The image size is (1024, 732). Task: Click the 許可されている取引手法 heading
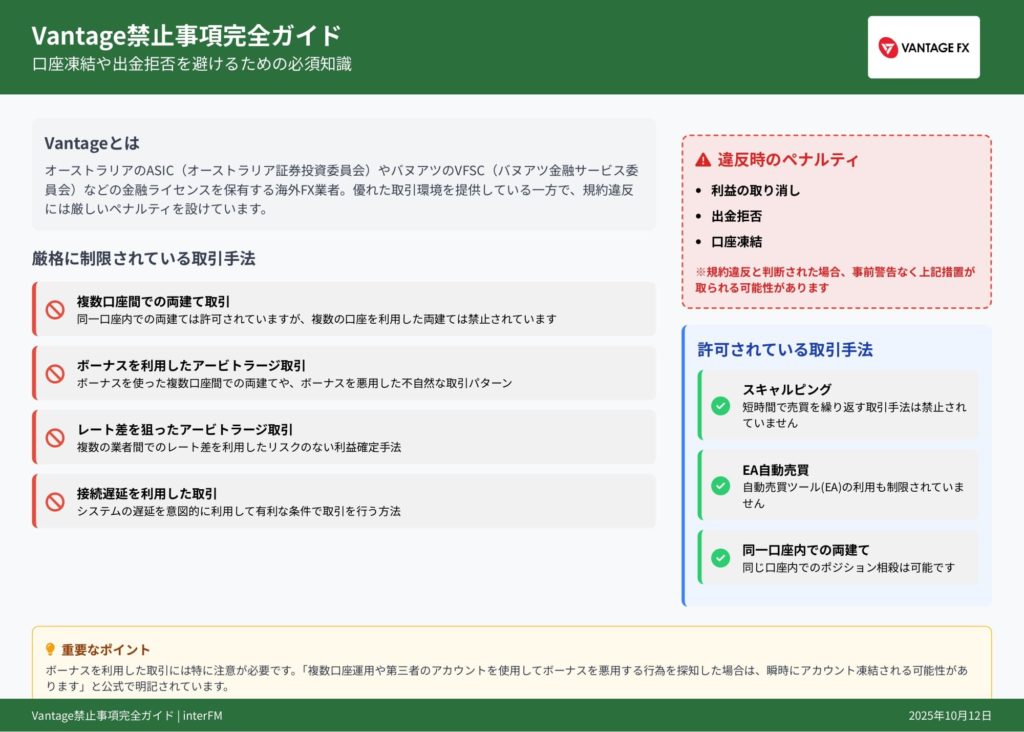(x=785, y=349)
